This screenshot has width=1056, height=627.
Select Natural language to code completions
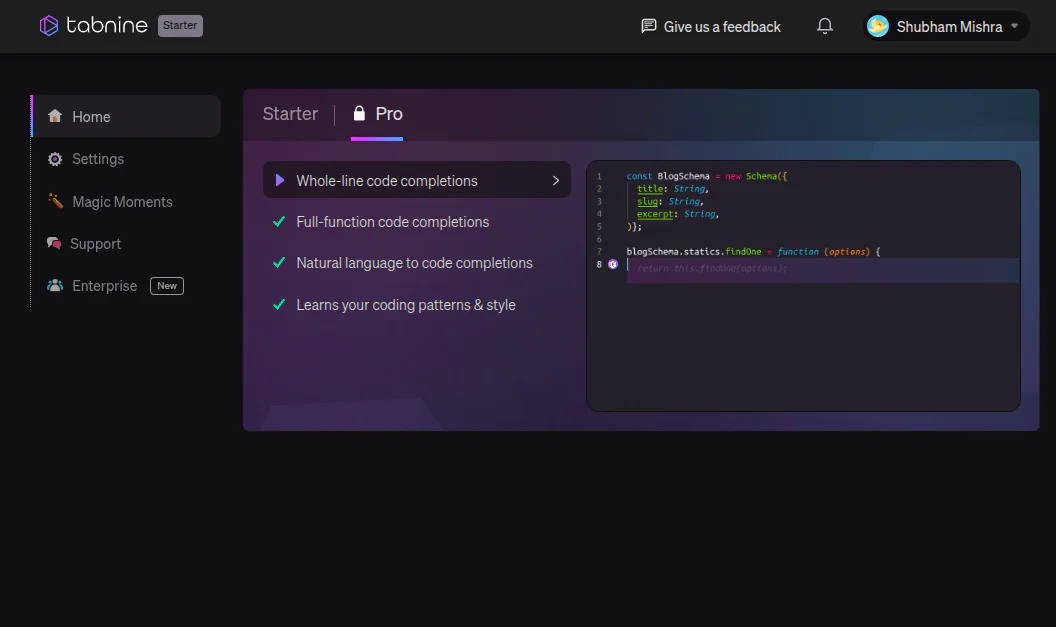pos(414,263)
